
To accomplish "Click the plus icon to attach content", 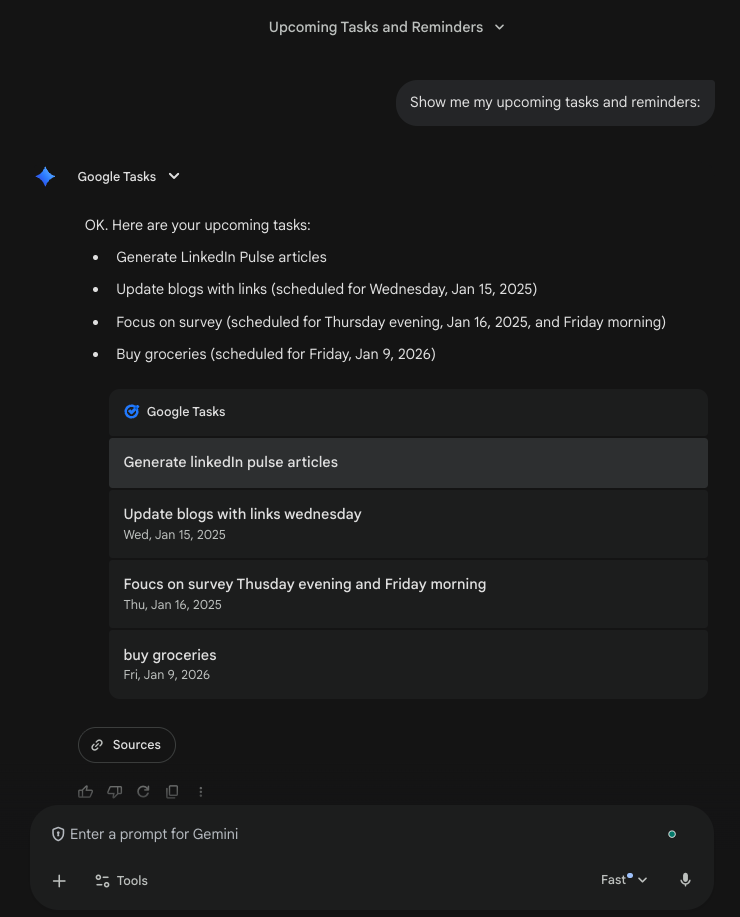I will pos(58,880).
